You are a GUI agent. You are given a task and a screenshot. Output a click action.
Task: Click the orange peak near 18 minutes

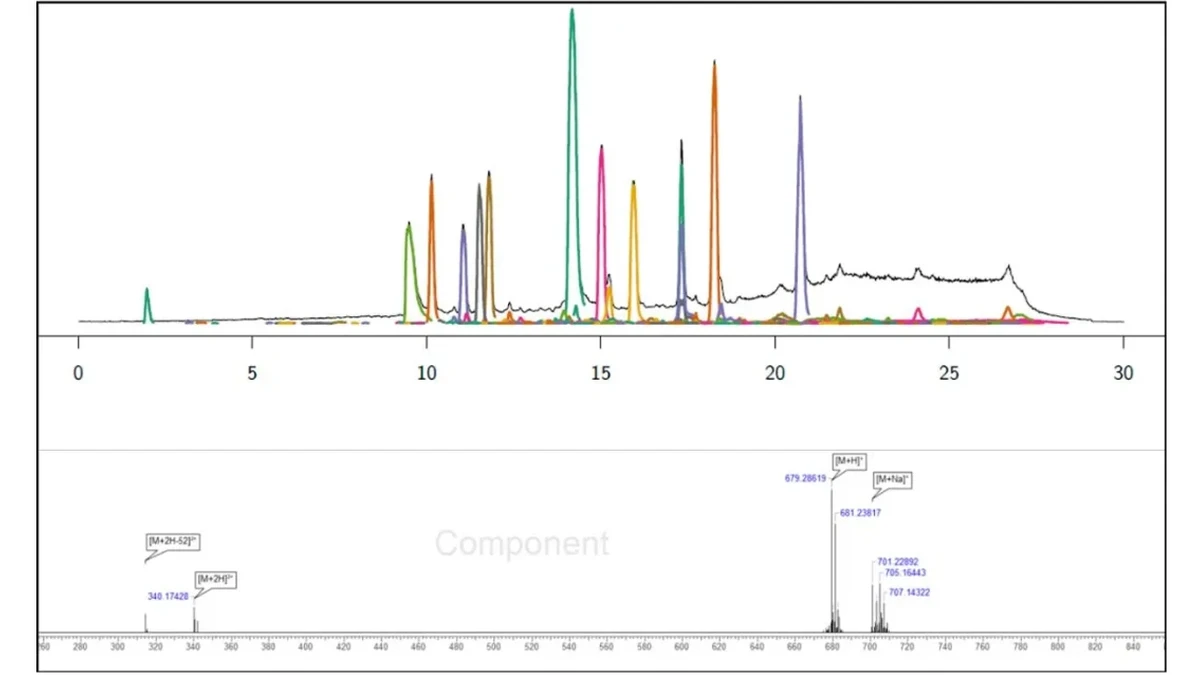click(714, 190)
